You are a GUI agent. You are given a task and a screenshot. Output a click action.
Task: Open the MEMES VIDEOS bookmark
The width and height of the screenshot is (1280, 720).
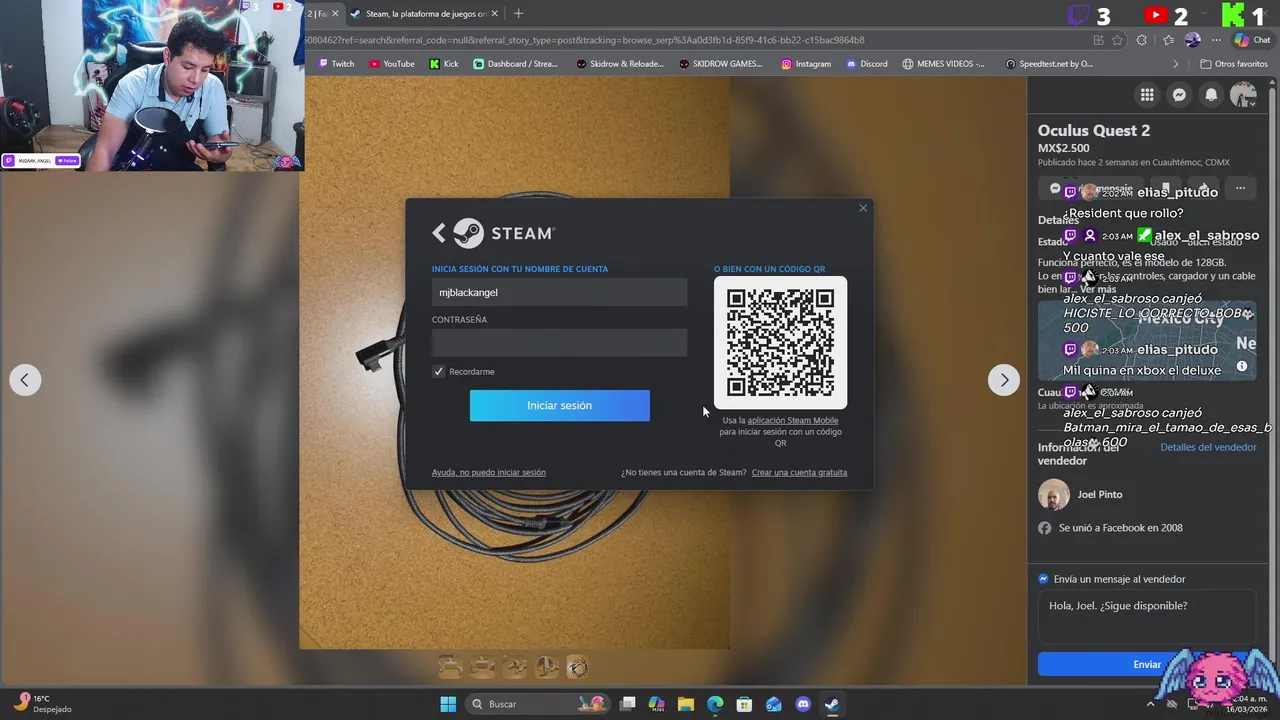pyautogui.click(x=943, y=64)
